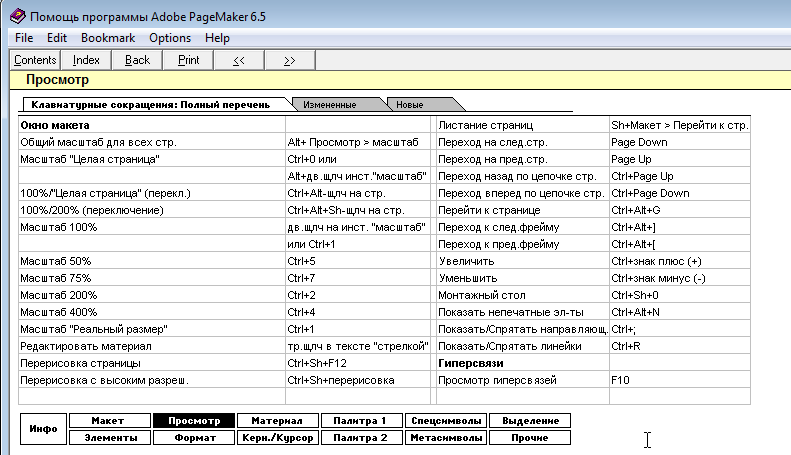Browse to next topic with >> button

[290, 60]
